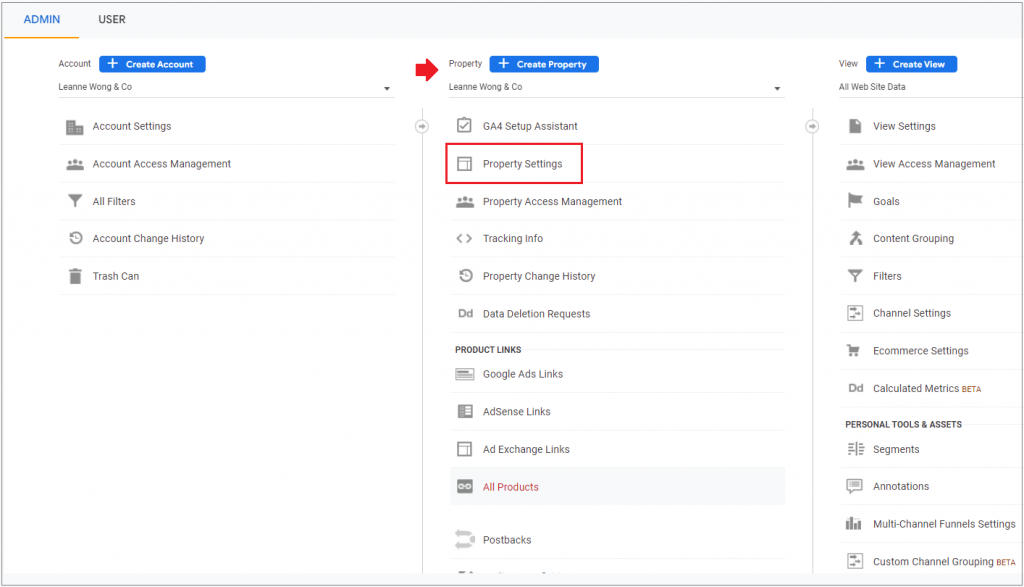
Task: Click the Ecommerce Settings cart icon
Action: pyautogui.click(x=853, y=351)
